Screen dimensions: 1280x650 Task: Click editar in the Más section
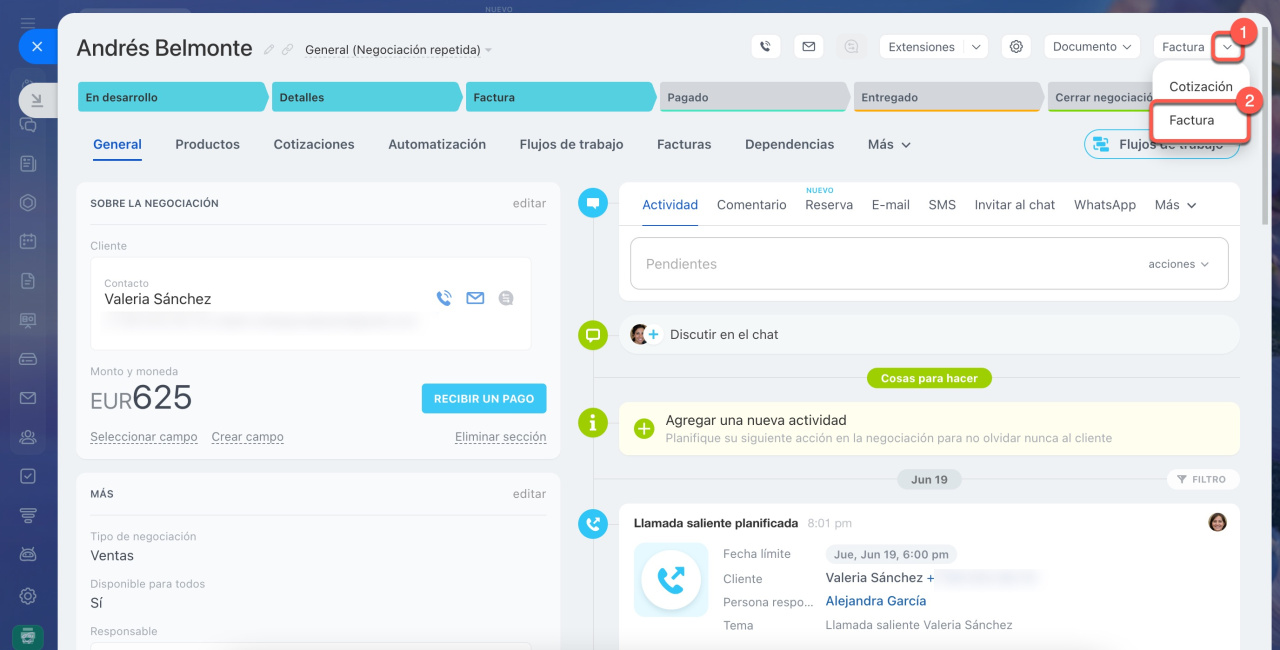pyautogui.click(x=529, y=494)
